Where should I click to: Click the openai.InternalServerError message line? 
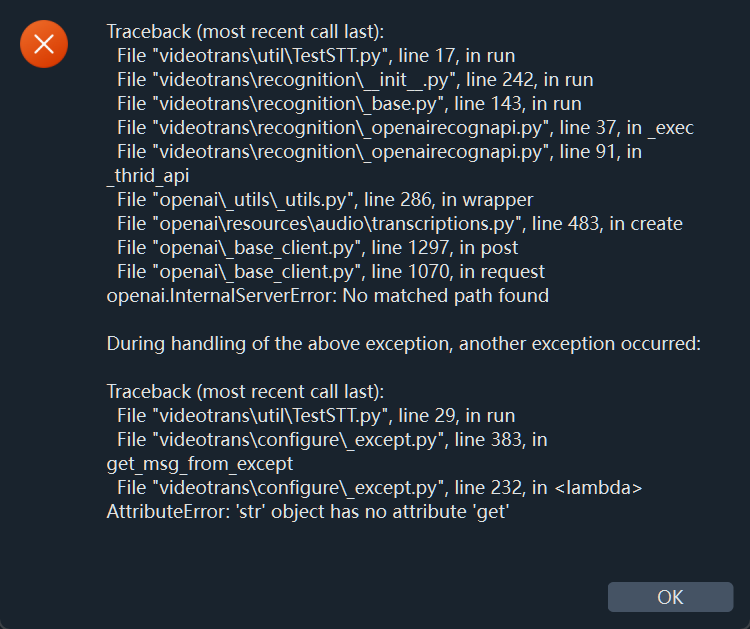click(x=328, y=295)
